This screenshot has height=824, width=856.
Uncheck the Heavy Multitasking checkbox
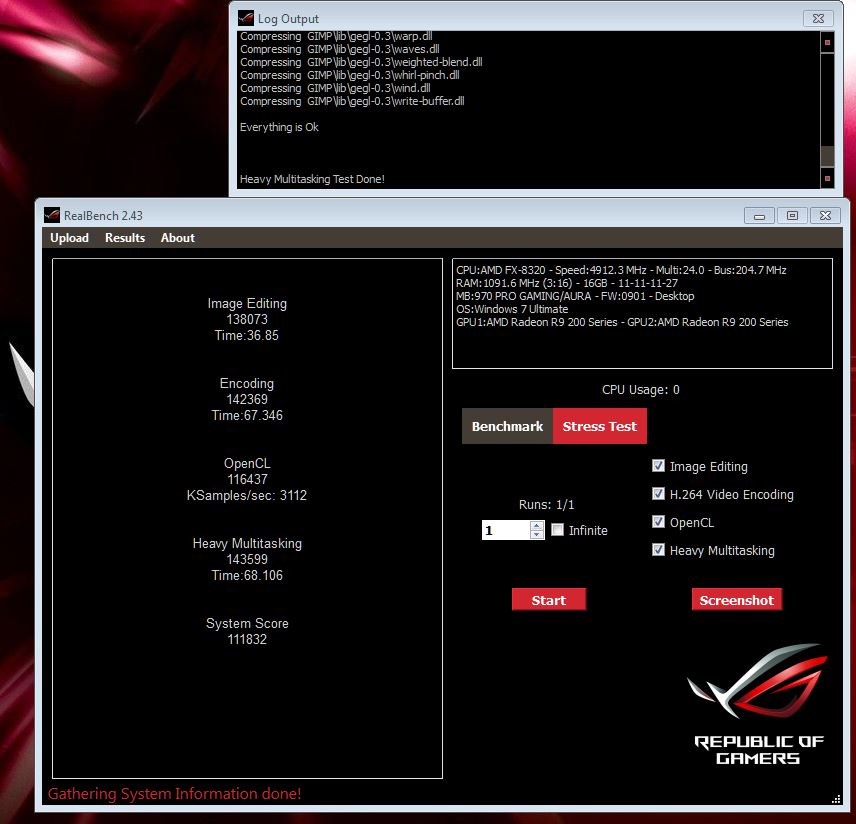coord(658,549)
